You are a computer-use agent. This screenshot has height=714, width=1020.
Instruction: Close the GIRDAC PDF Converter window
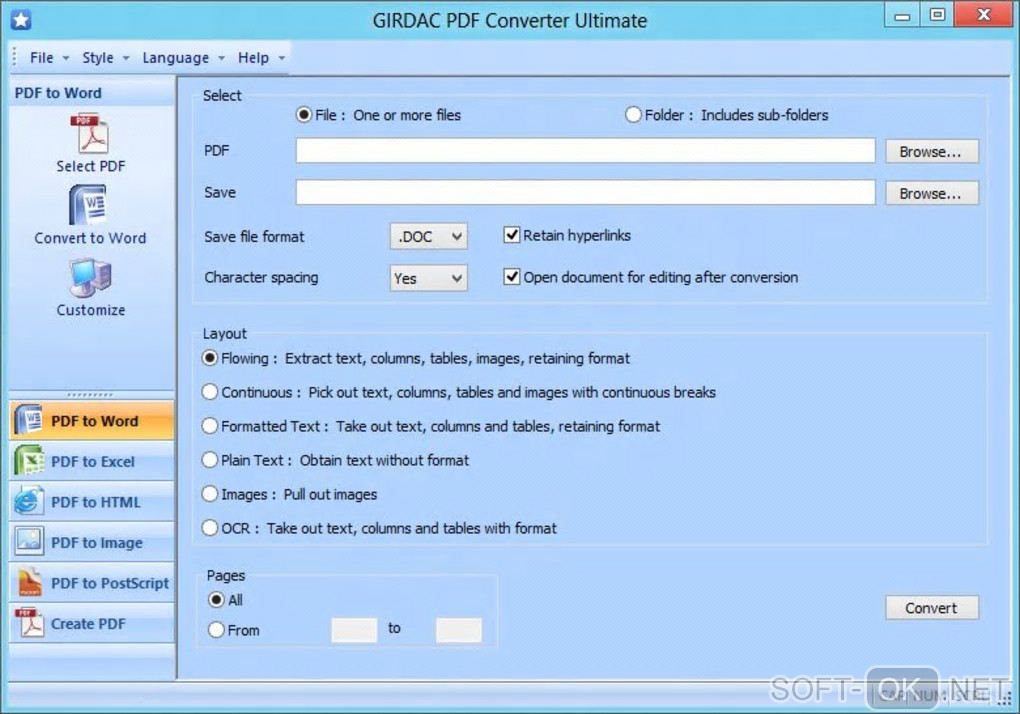[x=984, y=15]
